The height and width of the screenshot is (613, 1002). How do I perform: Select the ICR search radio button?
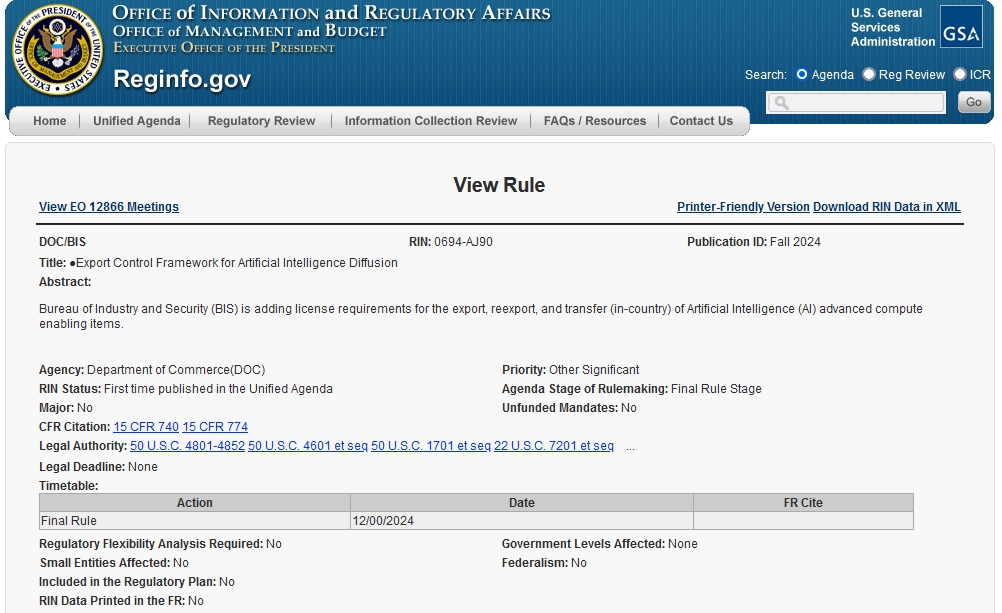click(x=959, y=74)
